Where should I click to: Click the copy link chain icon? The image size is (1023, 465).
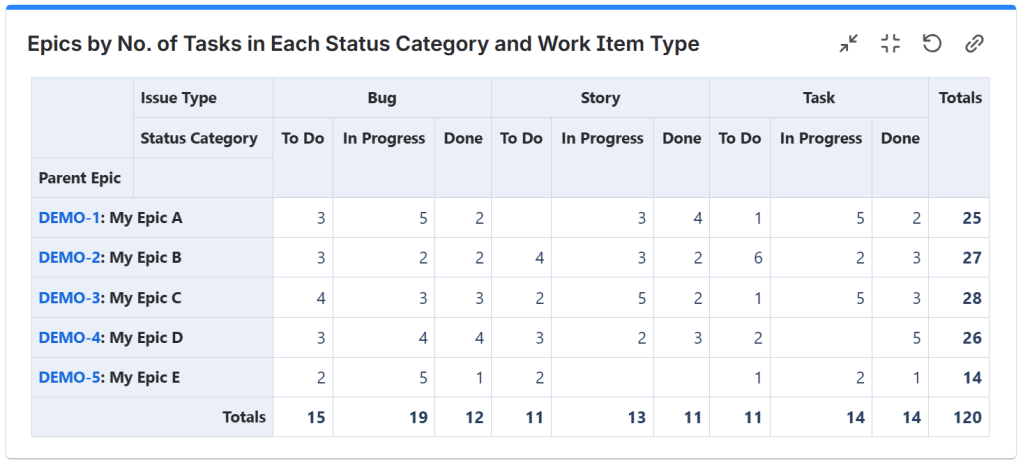tap(974, 44)
